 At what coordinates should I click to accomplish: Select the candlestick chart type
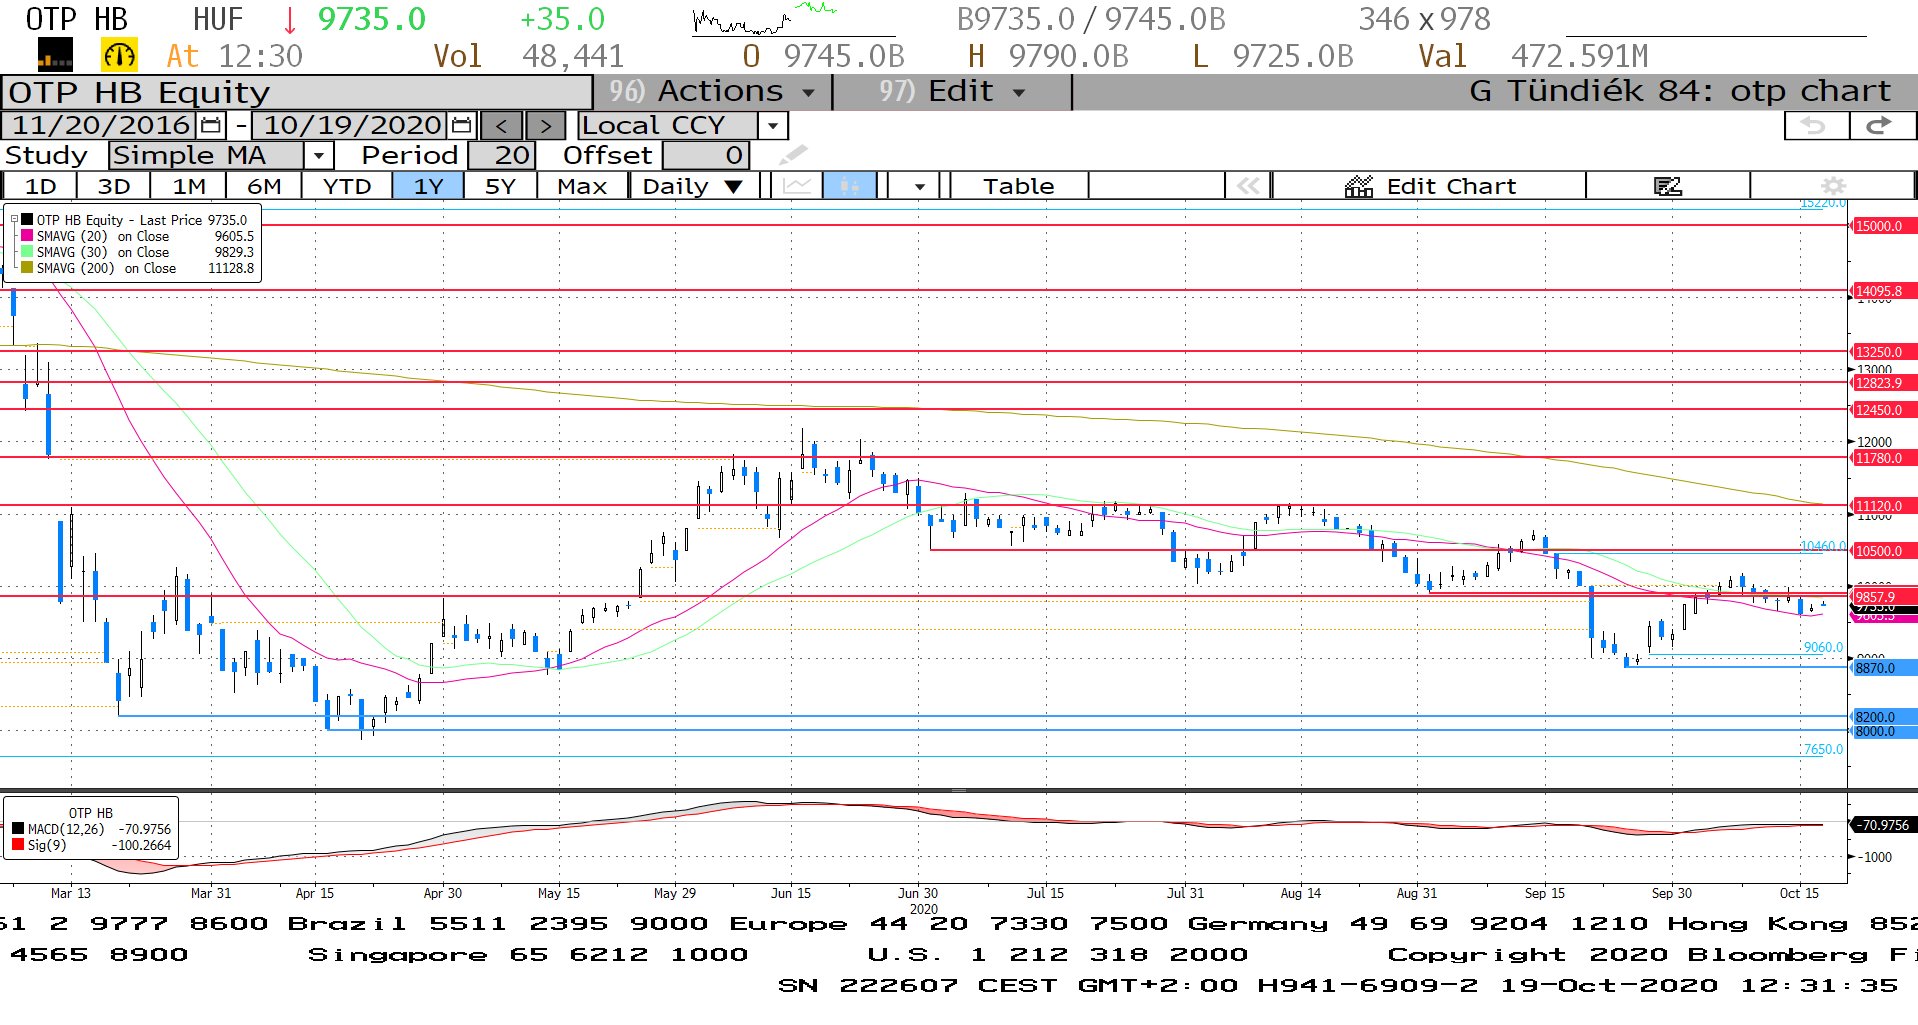(850, 186)
